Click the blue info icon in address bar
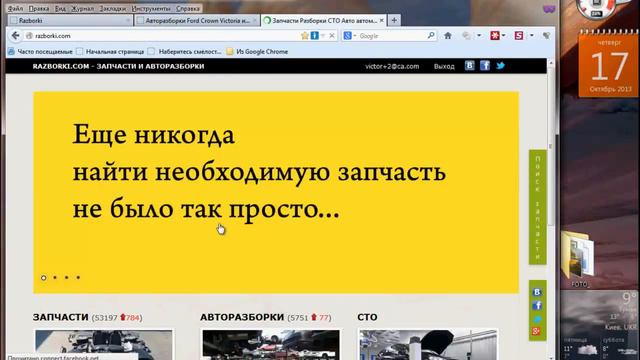This screenshot has height=360, width=640. 315,36
